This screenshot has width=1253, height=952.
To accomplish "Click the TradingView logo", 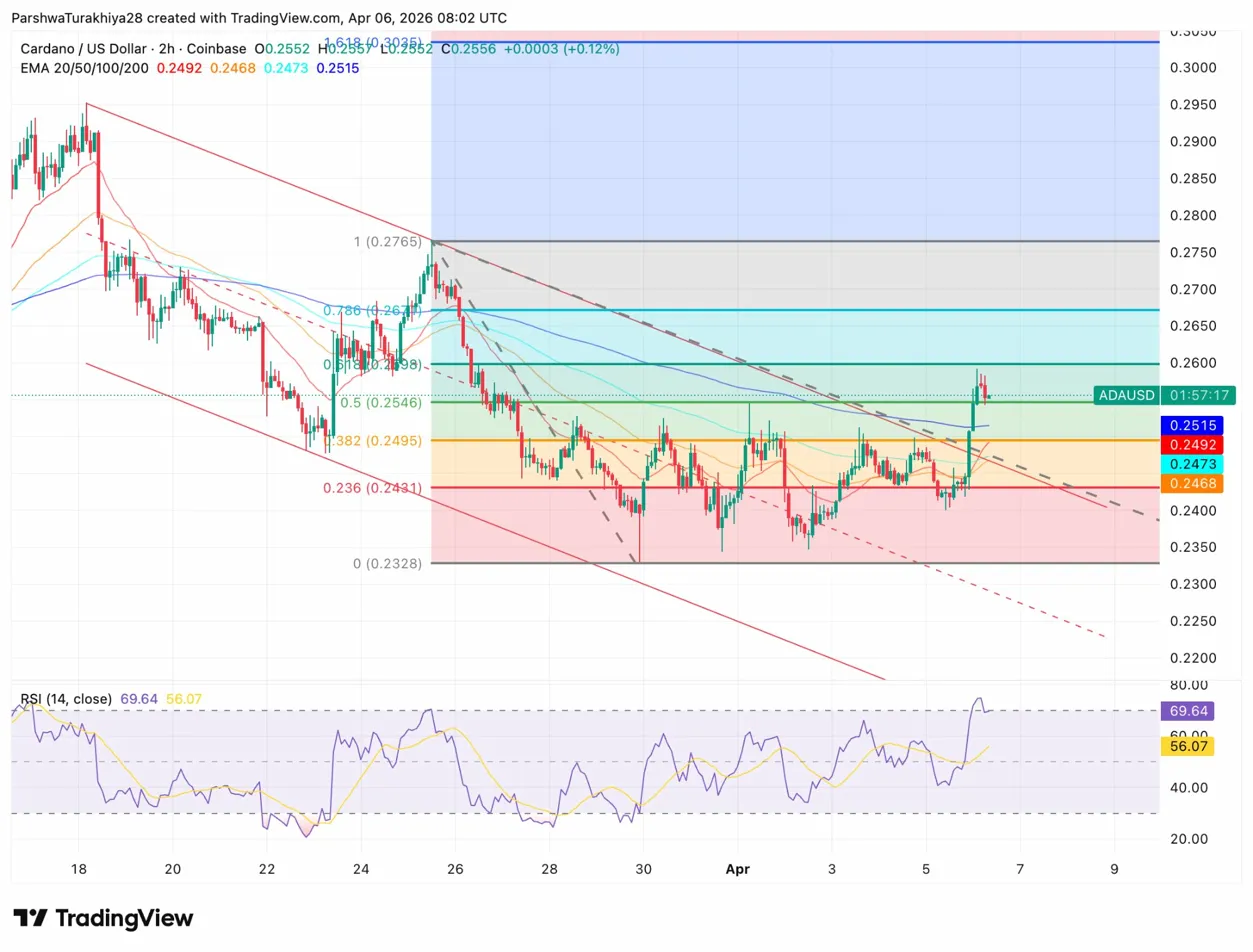I will 100,917.
